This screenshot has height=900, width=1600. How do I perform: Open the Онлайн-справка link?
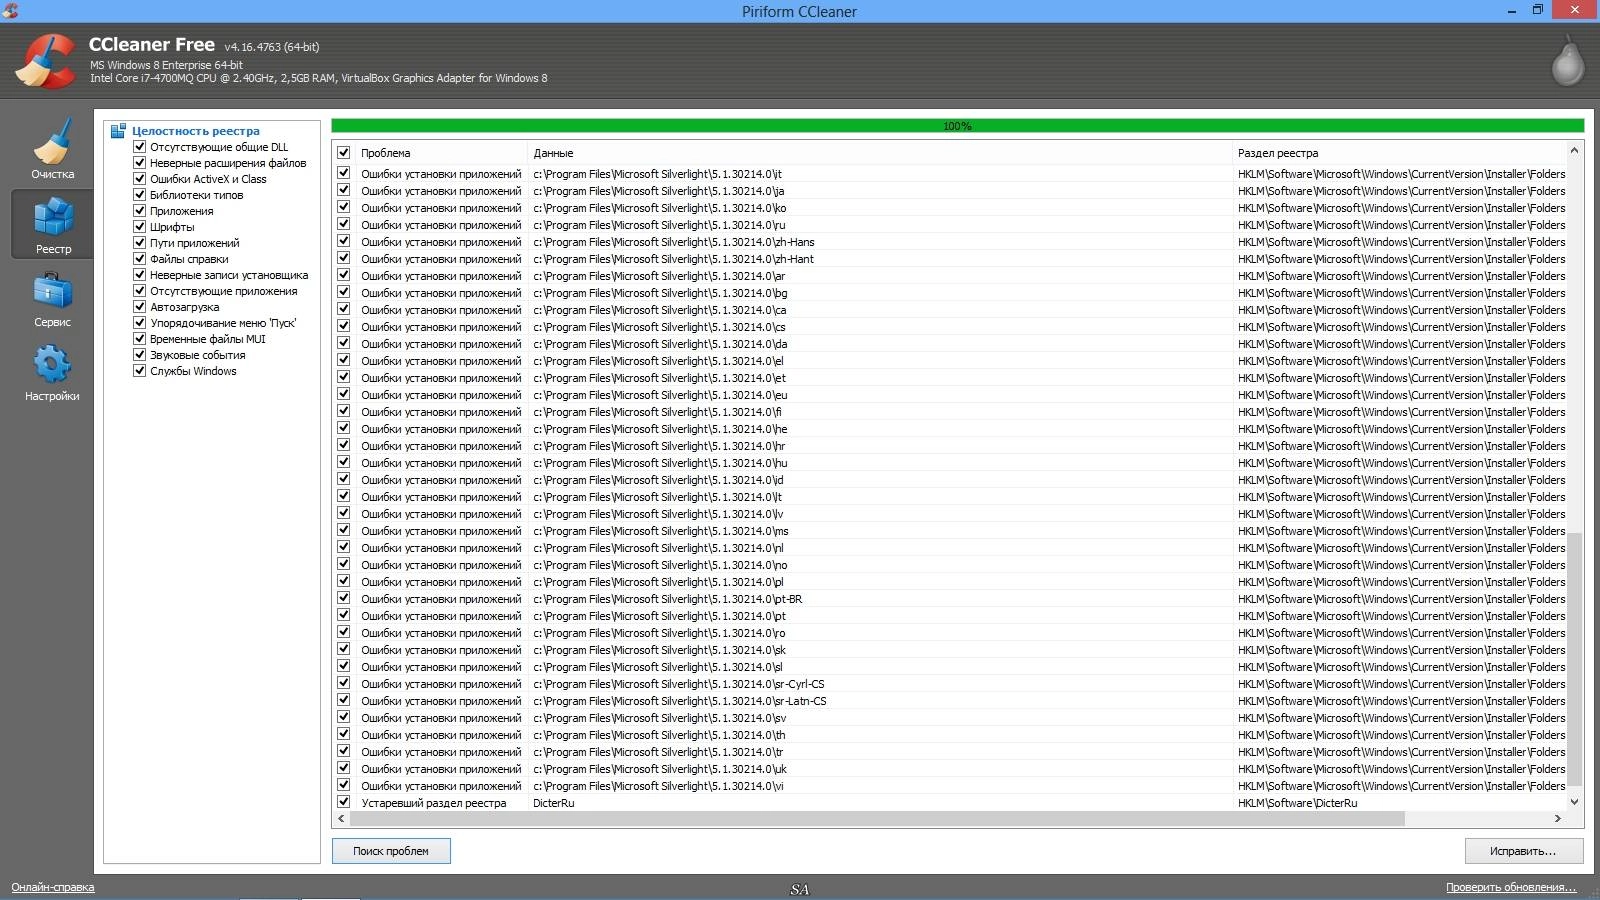[53, 887]
